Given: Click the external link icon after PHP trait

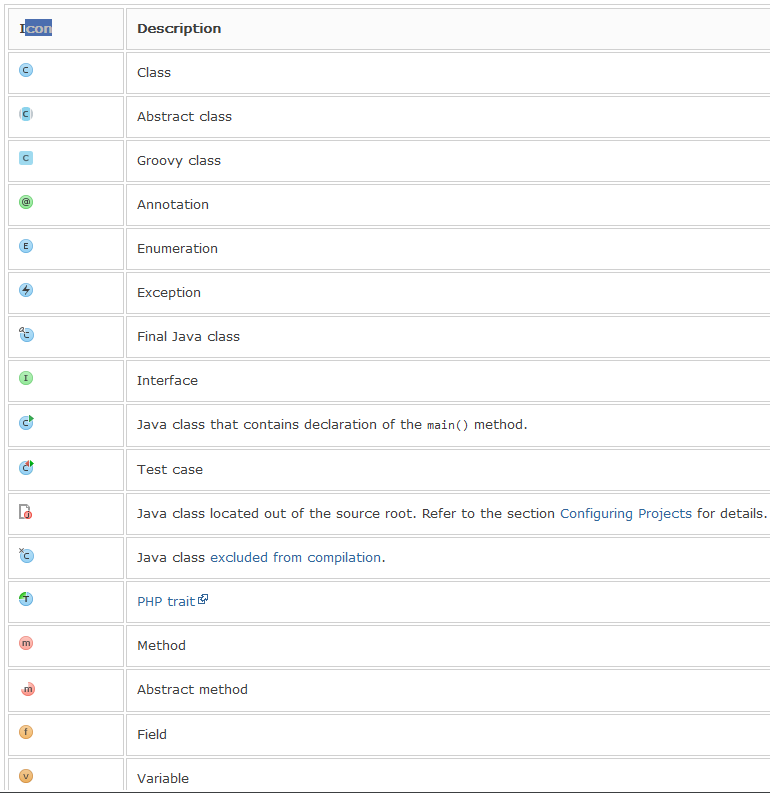Looking at the screenshot, I should coord(203,599).
